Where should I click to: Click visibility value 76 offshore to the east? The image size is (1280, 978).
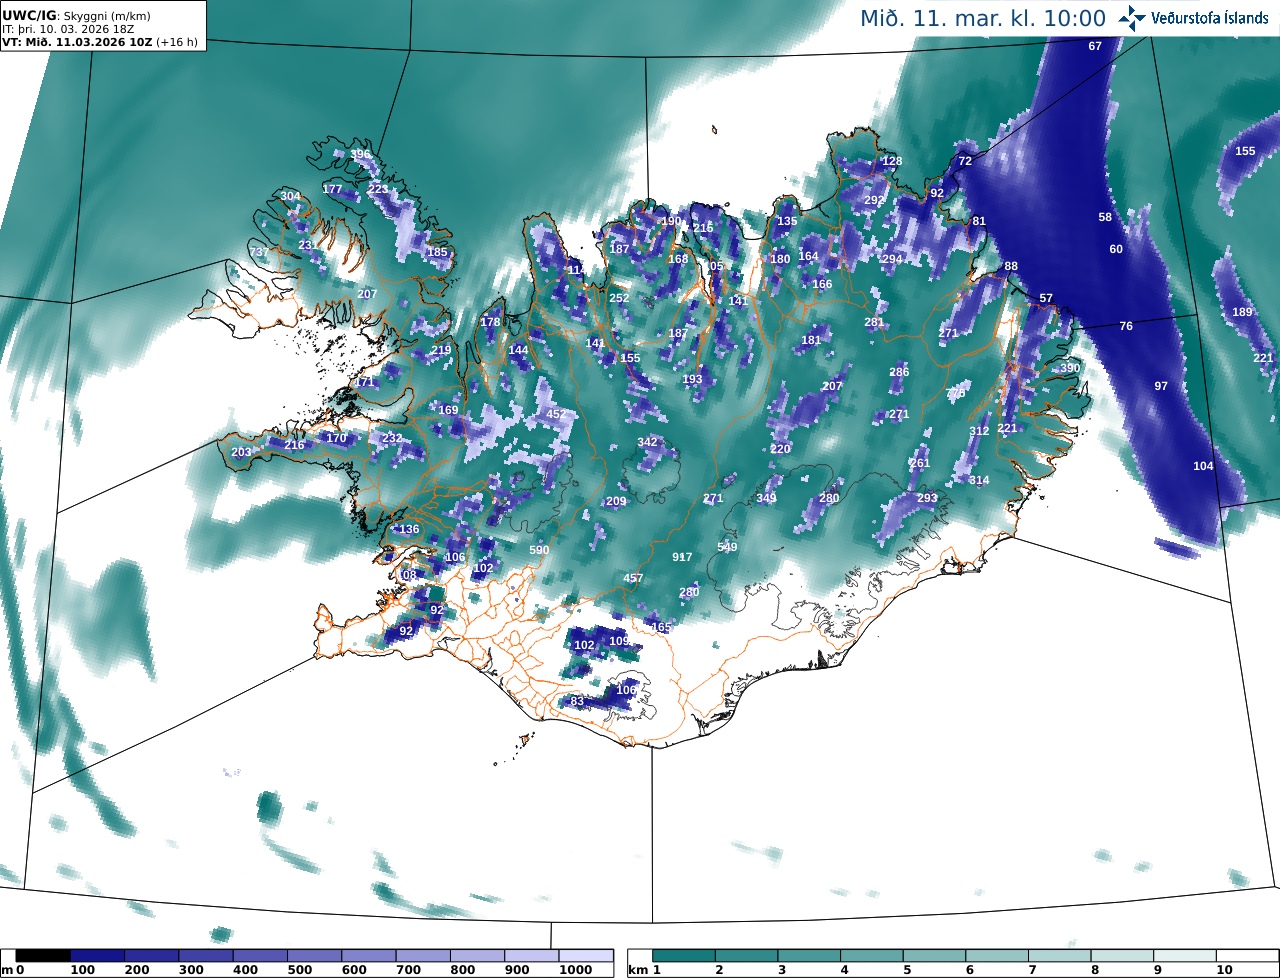pyautogui.click(x=1126, y=326)
